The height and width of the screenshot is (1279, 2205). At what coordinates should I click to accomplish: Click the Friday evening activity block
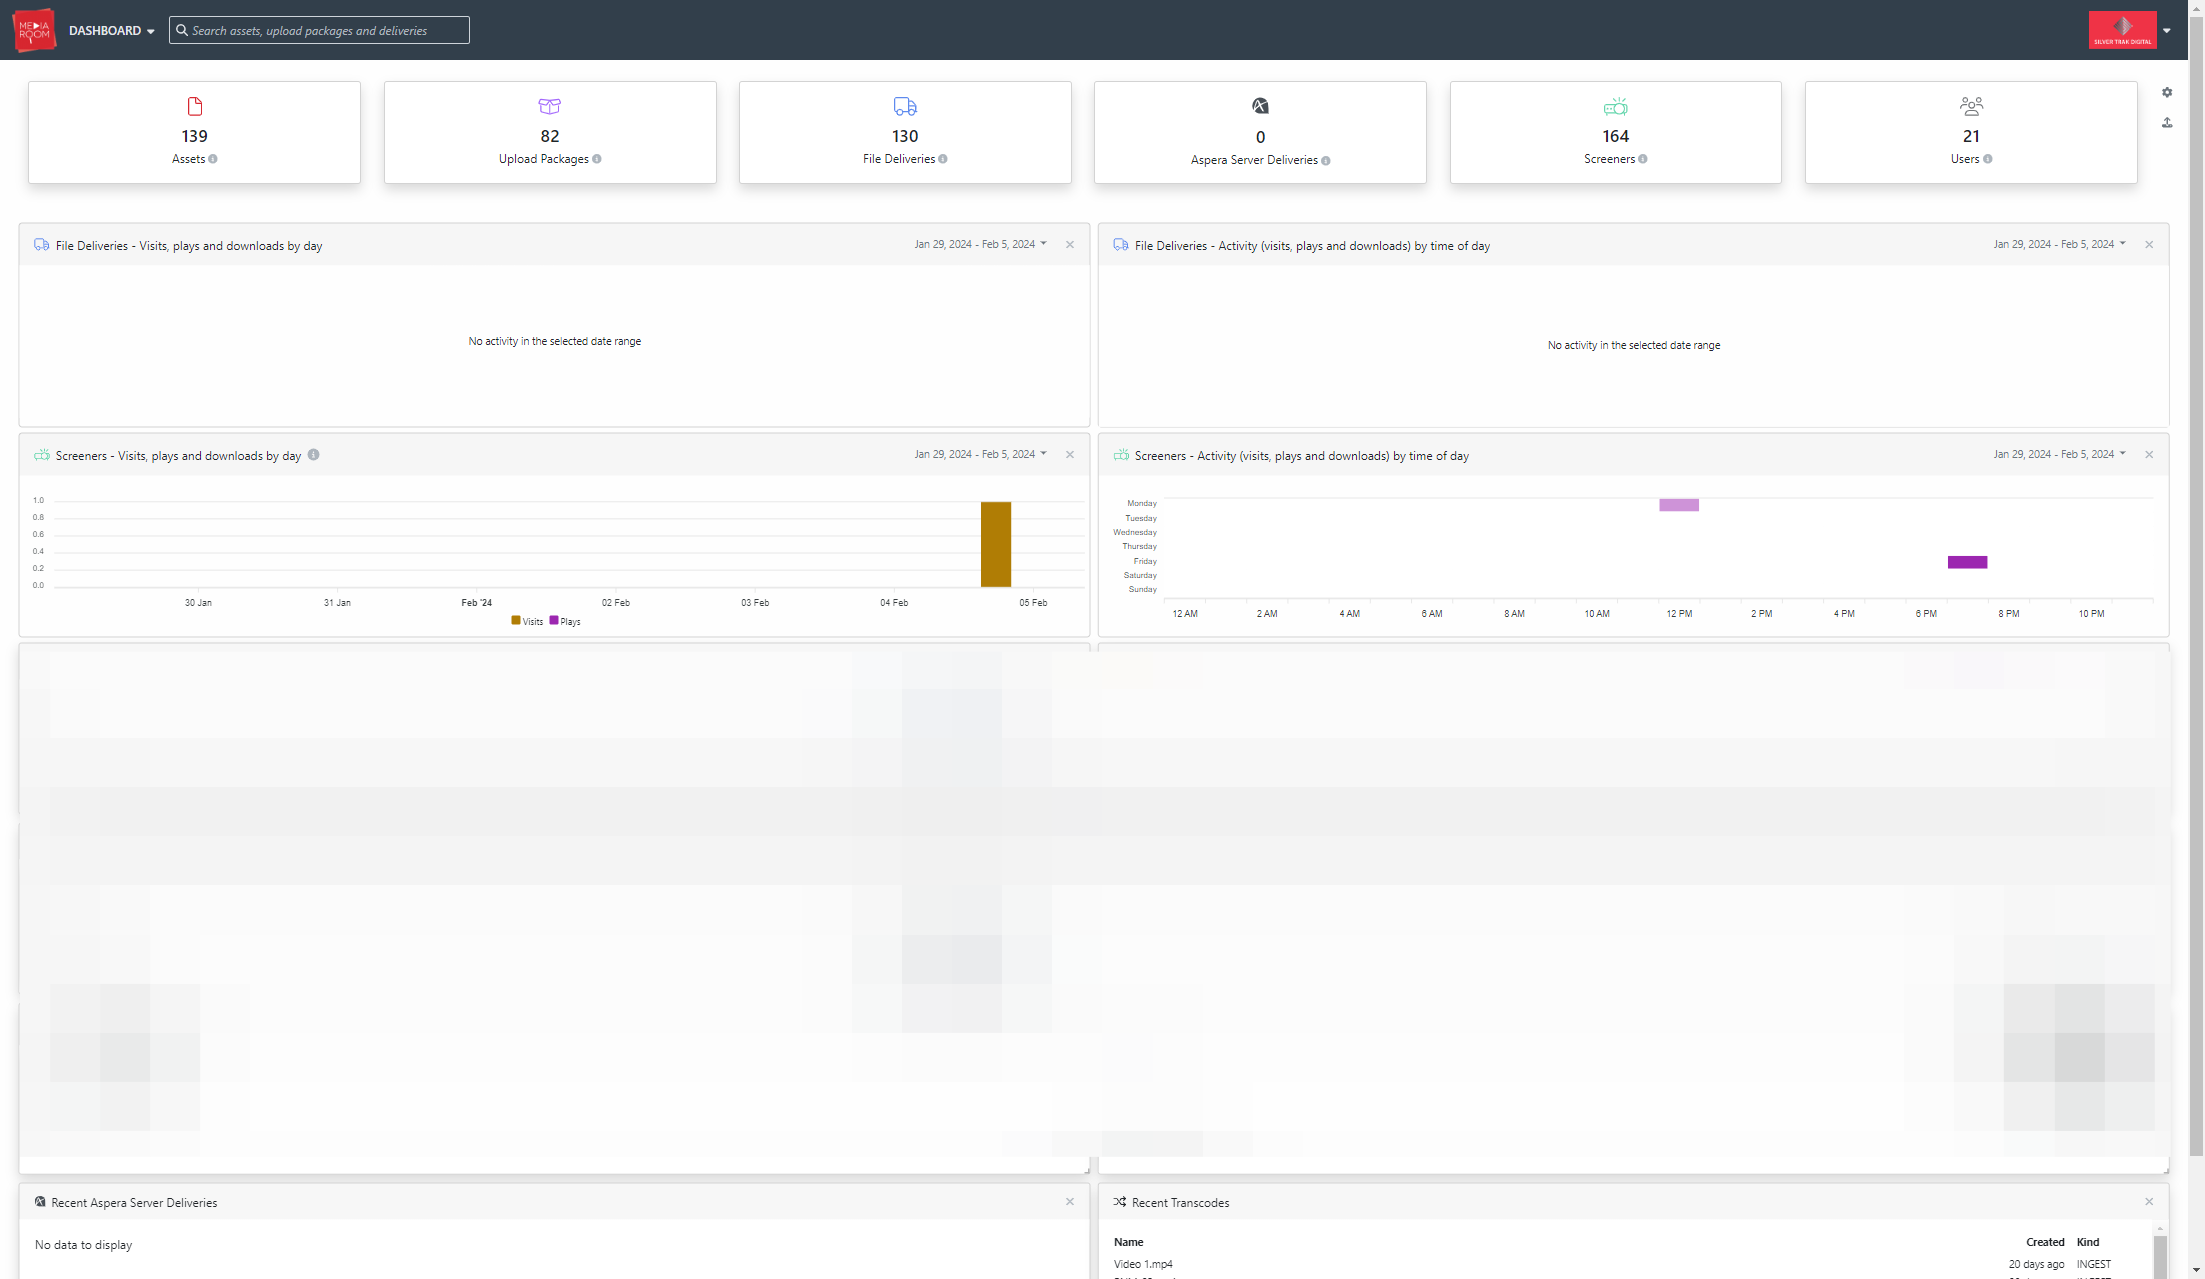1967,562
